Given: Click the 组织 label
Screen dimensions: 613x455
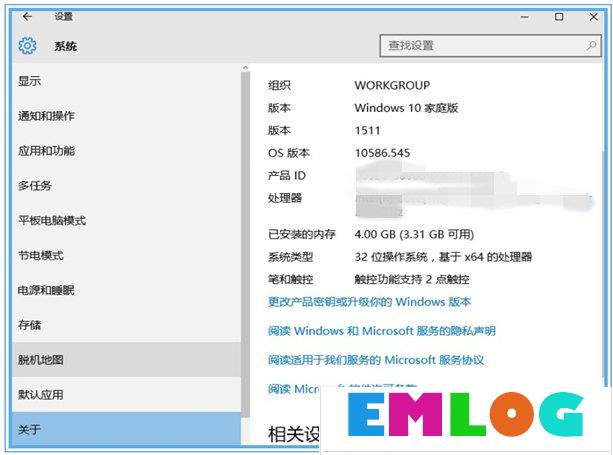Looking at the screenshot, I should (279, 85).
